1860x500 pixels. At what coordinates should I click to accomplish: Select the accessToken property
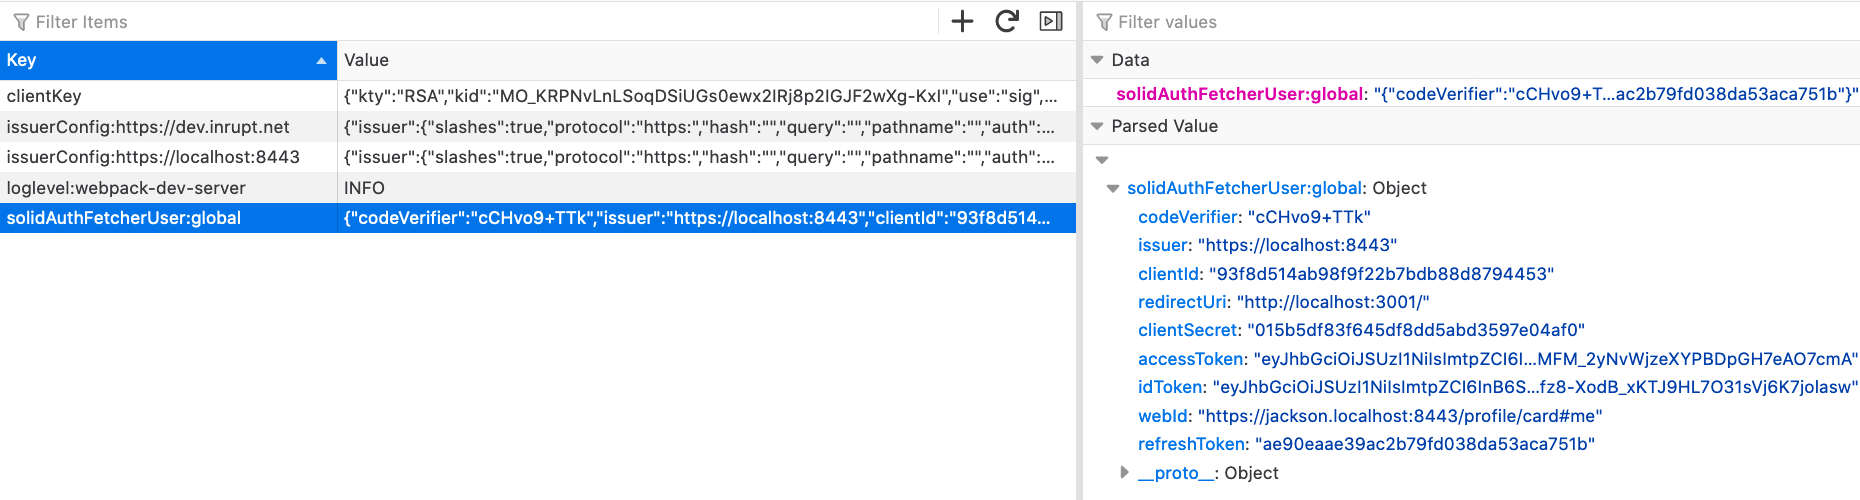click(1192, 359)
